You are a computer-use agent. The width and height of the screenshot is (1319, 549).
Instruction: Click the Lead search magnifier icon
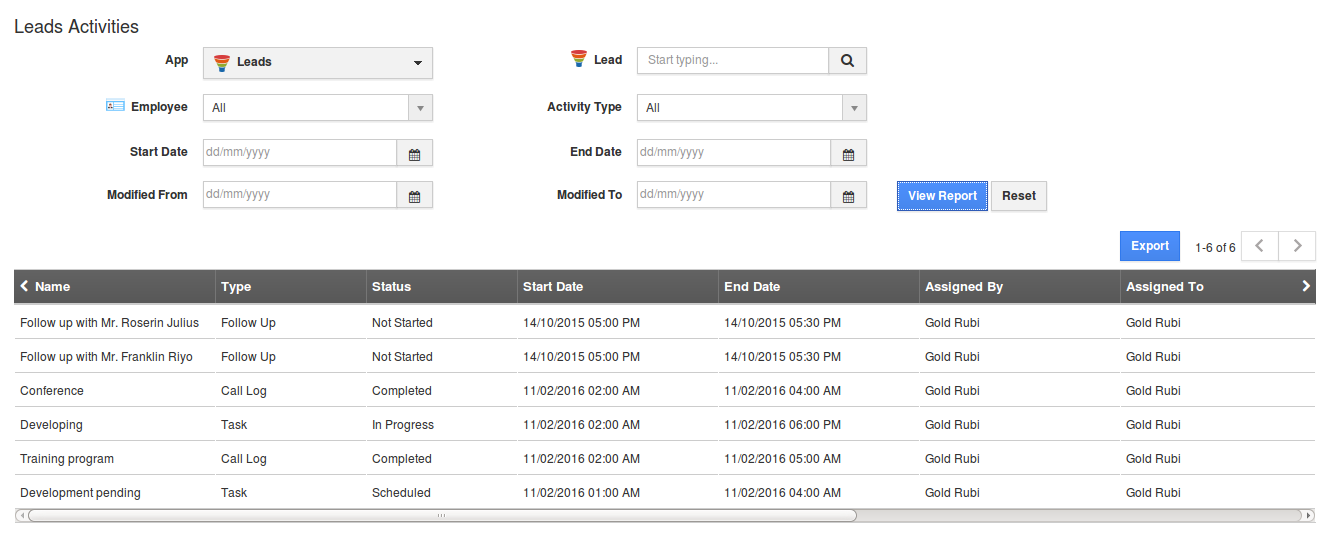click(847, 61)
